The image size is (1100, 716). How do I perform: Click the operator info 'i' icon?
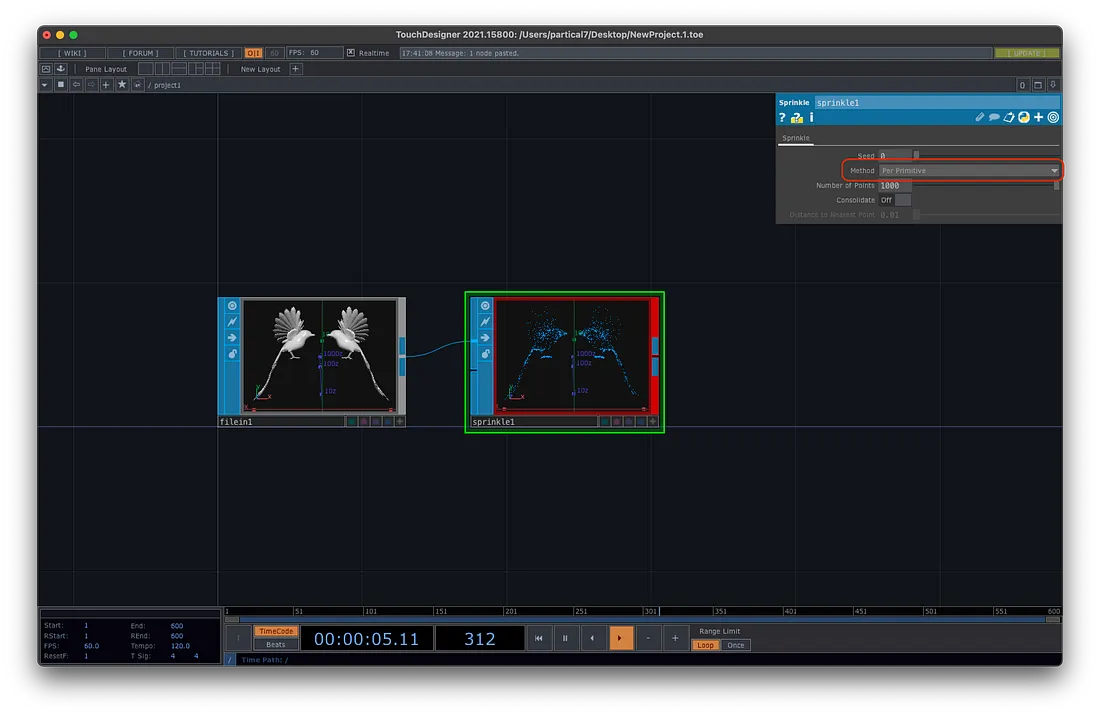[811, 118]
